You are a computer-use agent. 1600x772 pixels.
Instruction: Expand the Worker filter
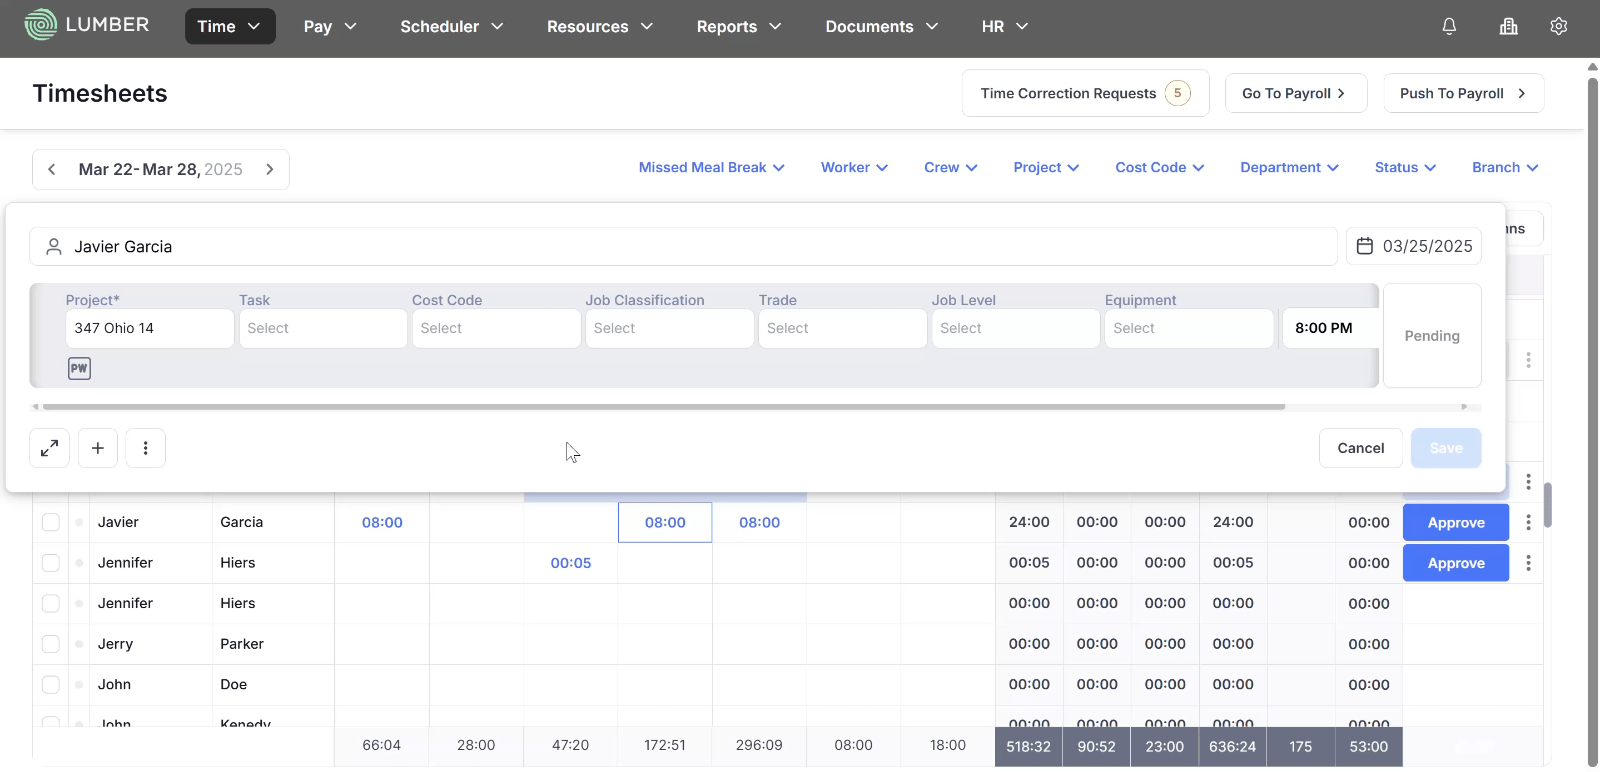point(854,167)
